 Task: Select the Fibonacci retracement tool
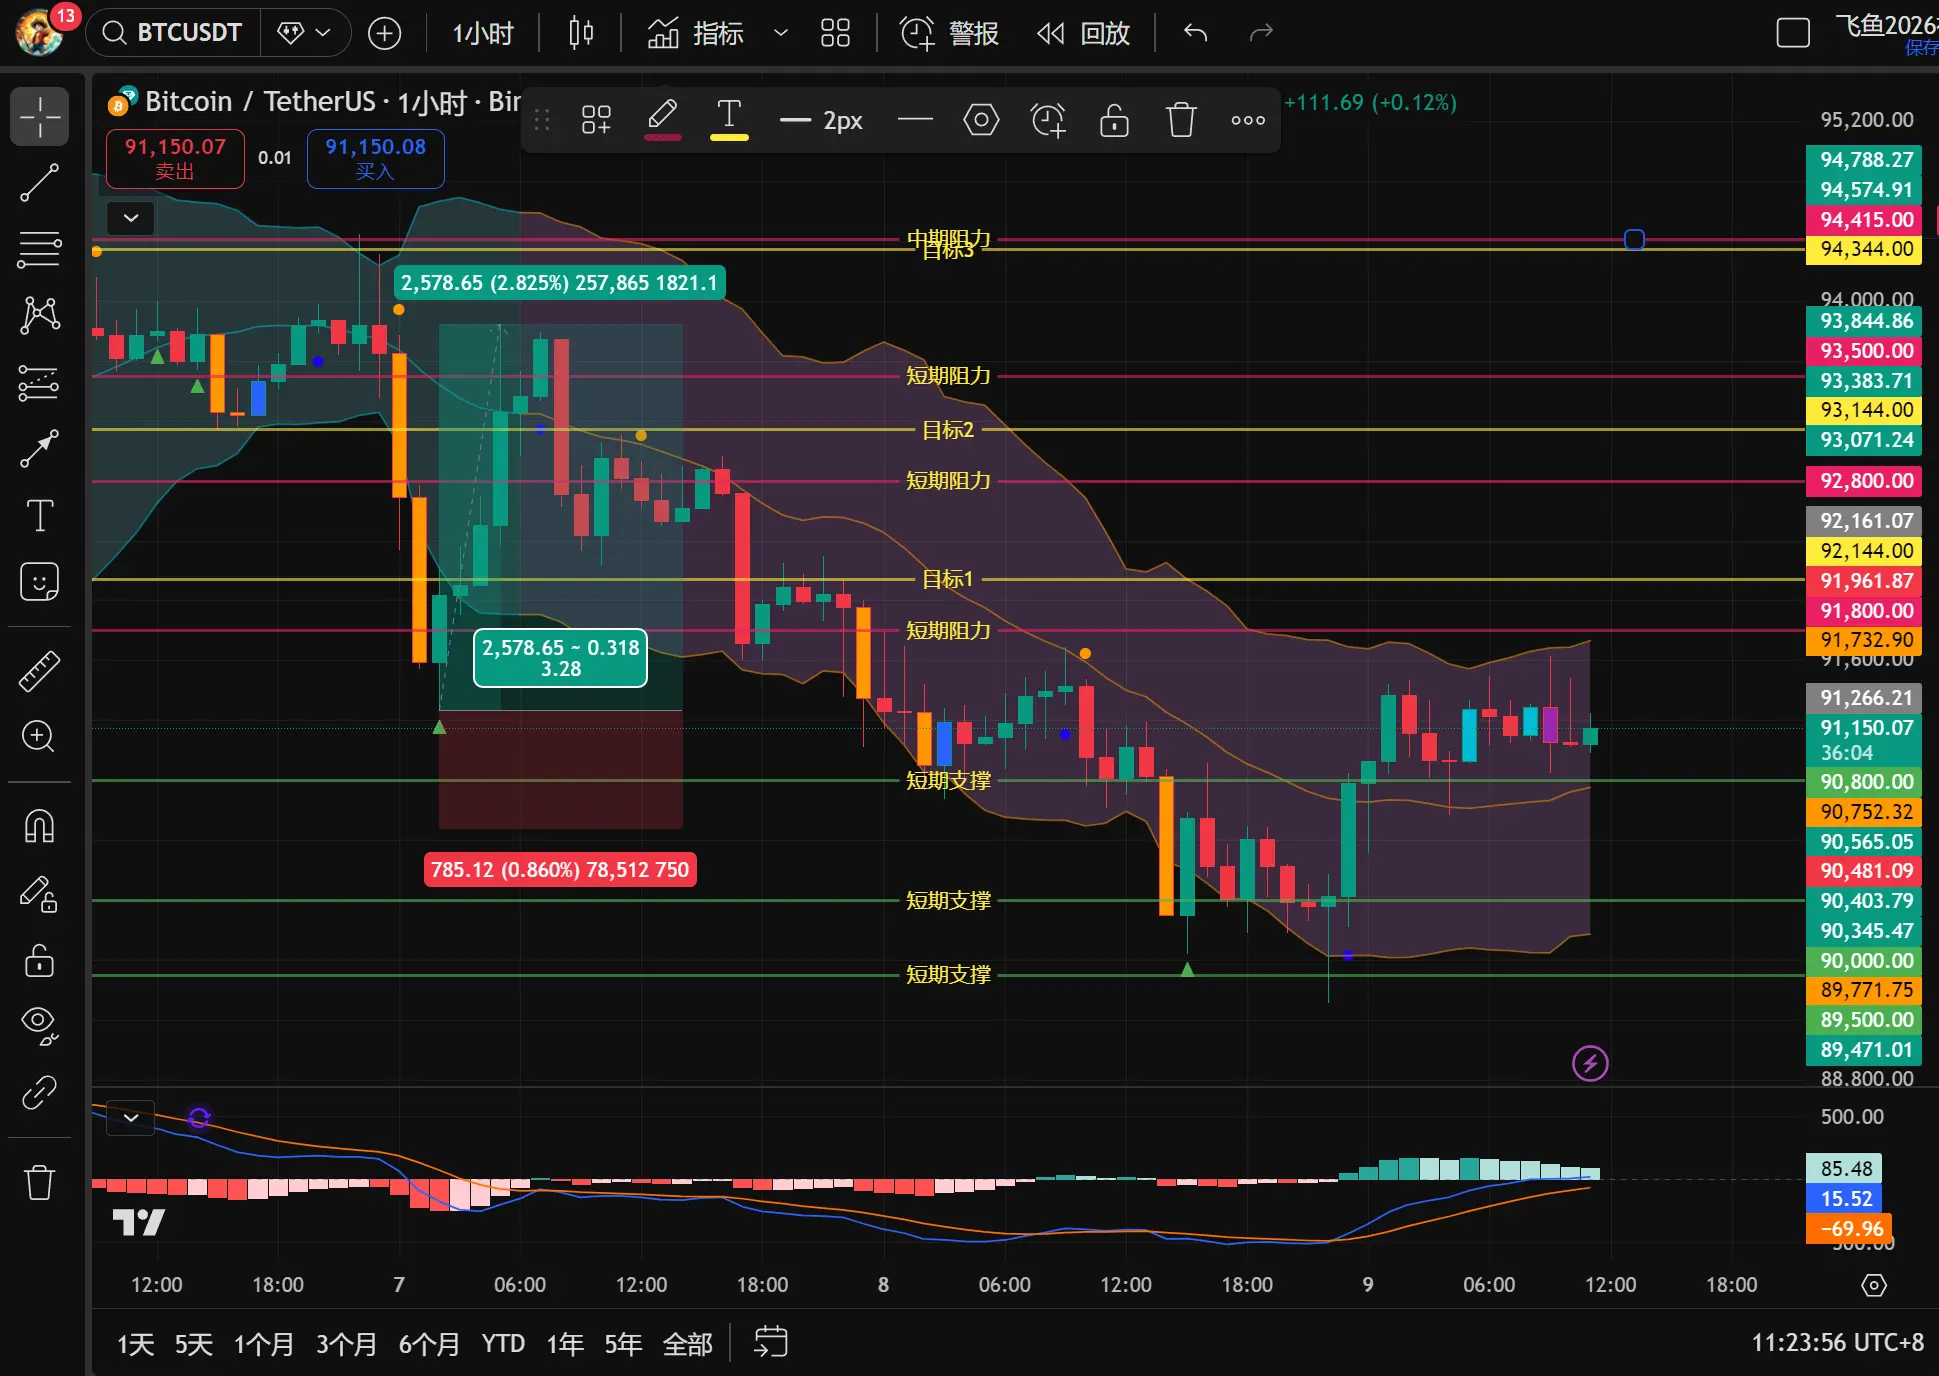click(x=39, y=249)
